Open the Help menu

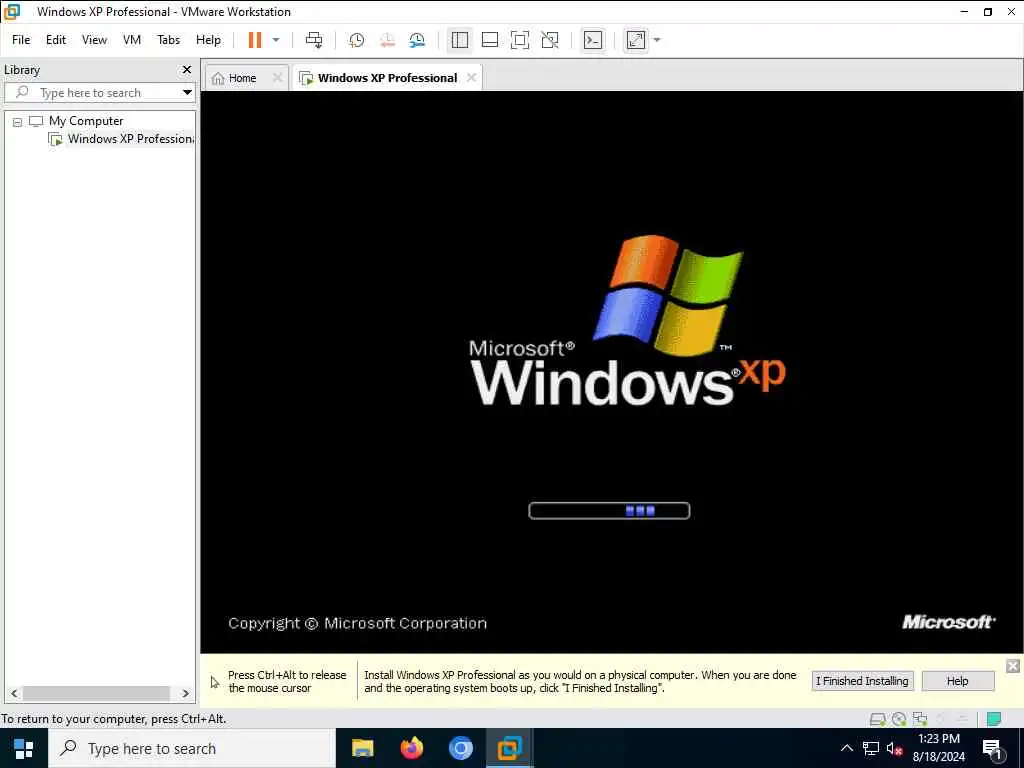(x=208, y=40)
